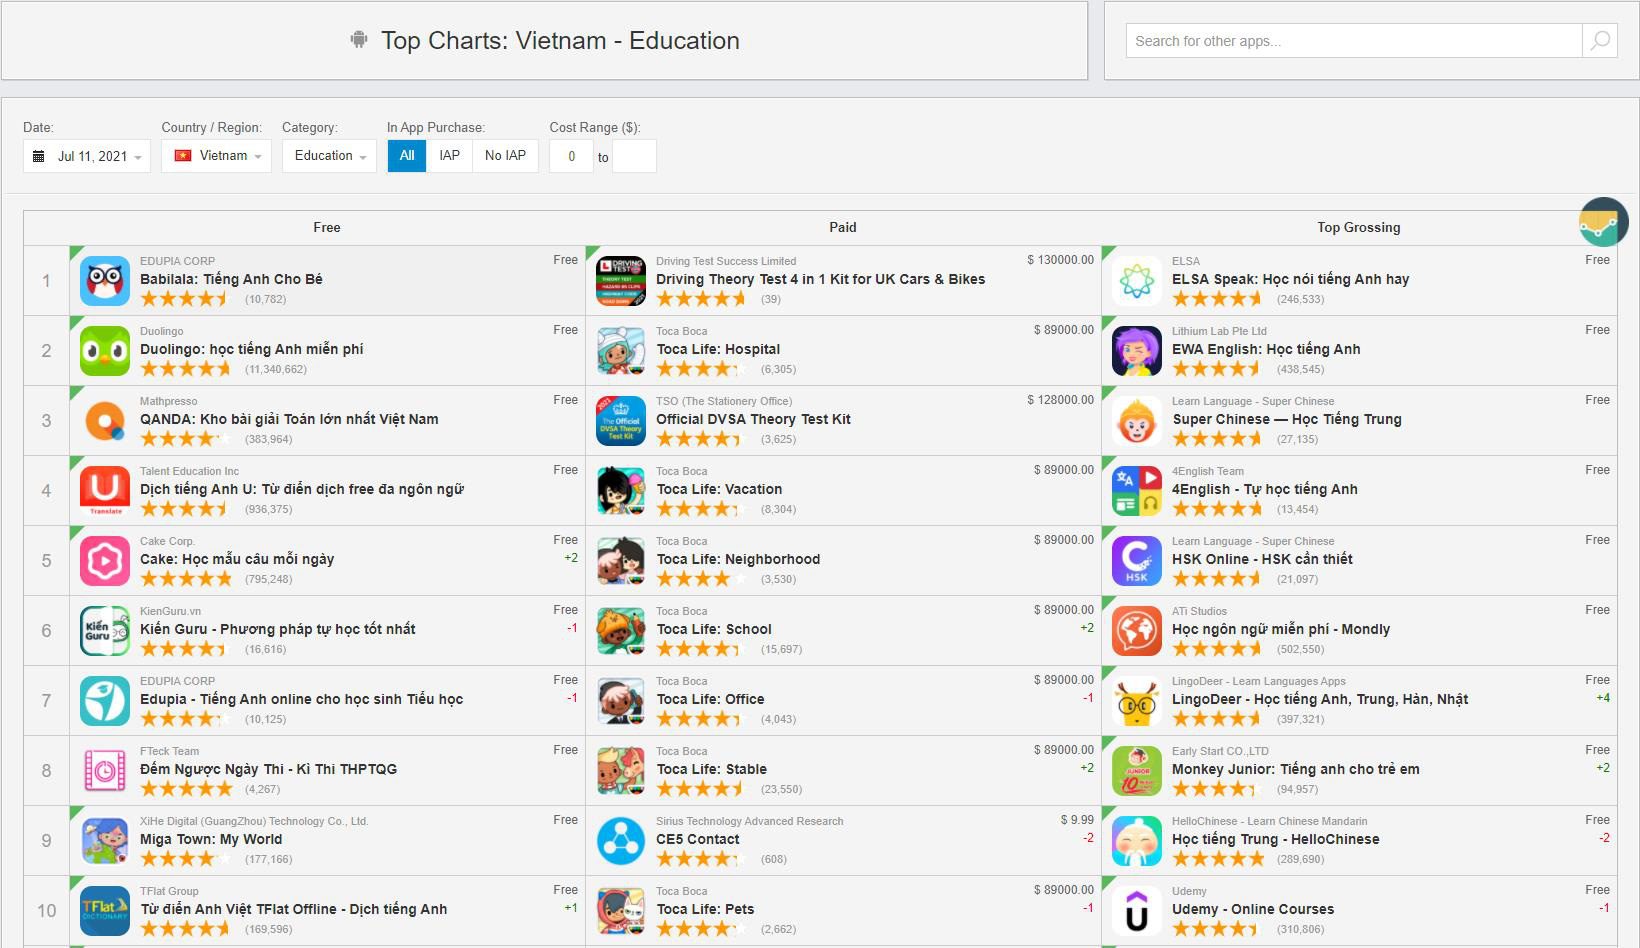Screen dimensions: 1640x948
Task: Click the Early Start CO.,LTD publisher
Action: click(x=1221, y=751)
